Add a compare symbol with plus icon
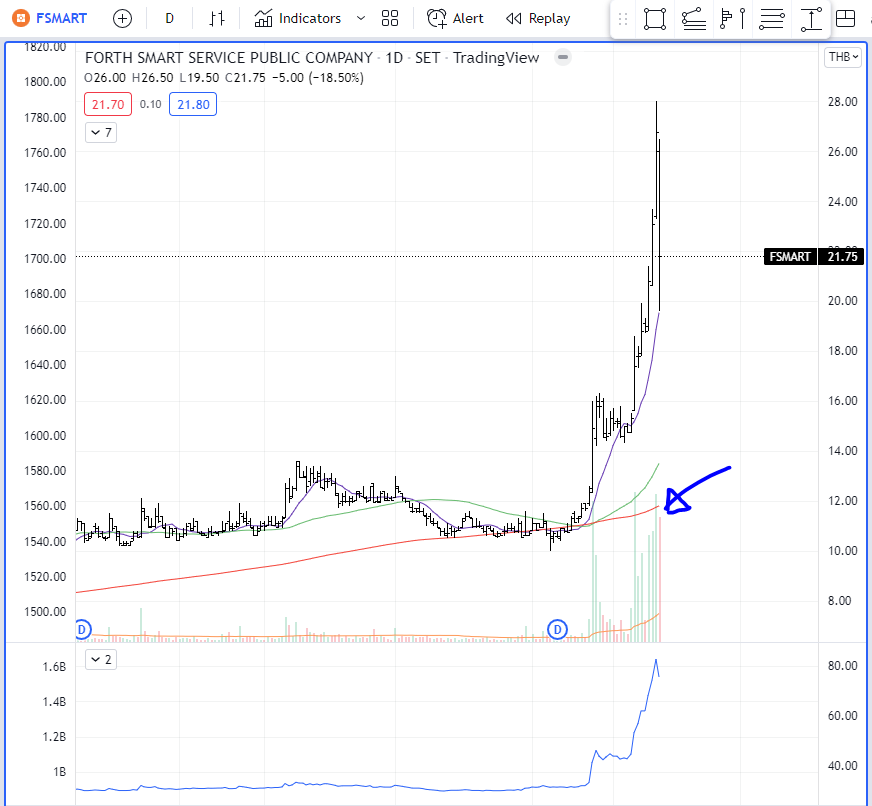Viewport: 872px width, 806px height. (122, 18)
